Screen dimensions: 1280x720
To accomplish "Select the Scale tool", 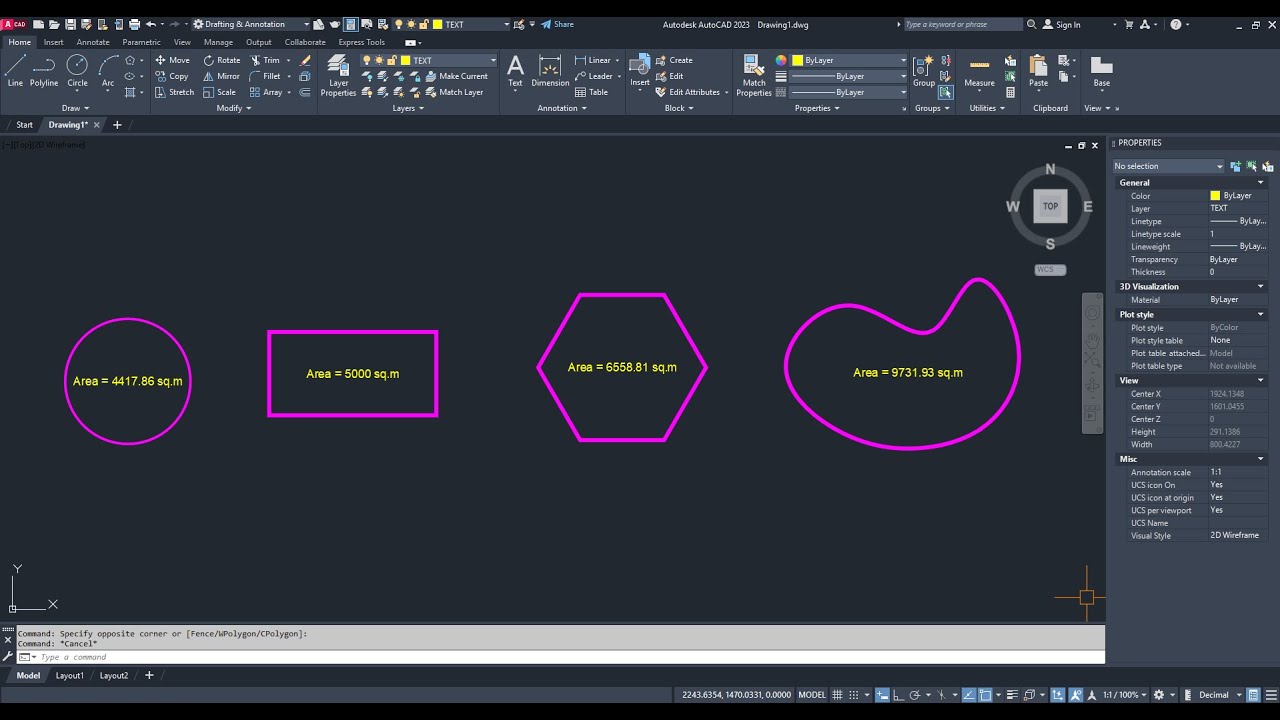I will pyautogui.click(x=219, y=92).
